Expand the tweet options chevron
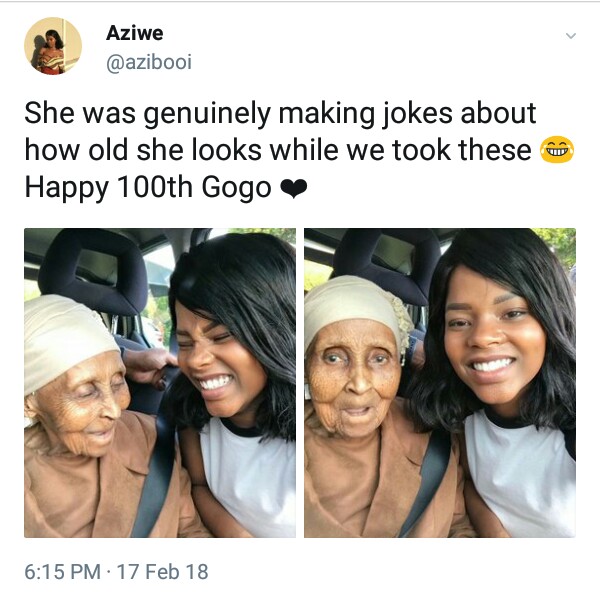The width and height of the screenshot is (600, 599). 571,36
